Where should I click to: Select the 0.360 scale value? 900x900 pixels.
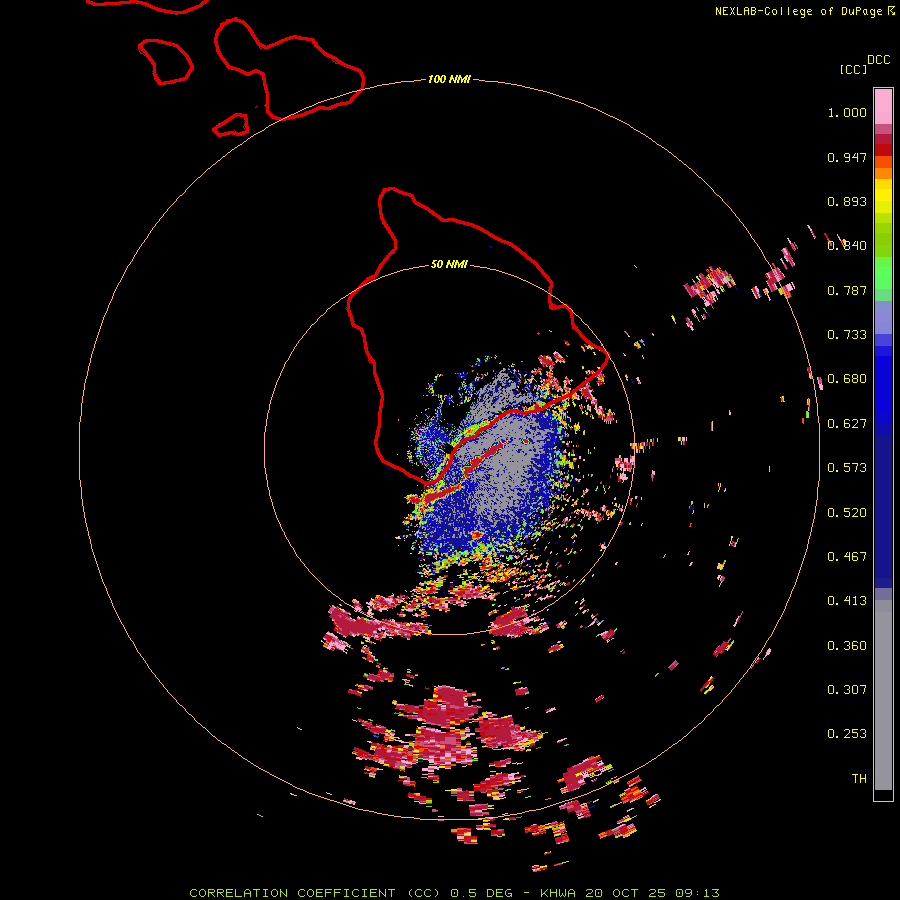pyautogui.click(x=847, y=646)
